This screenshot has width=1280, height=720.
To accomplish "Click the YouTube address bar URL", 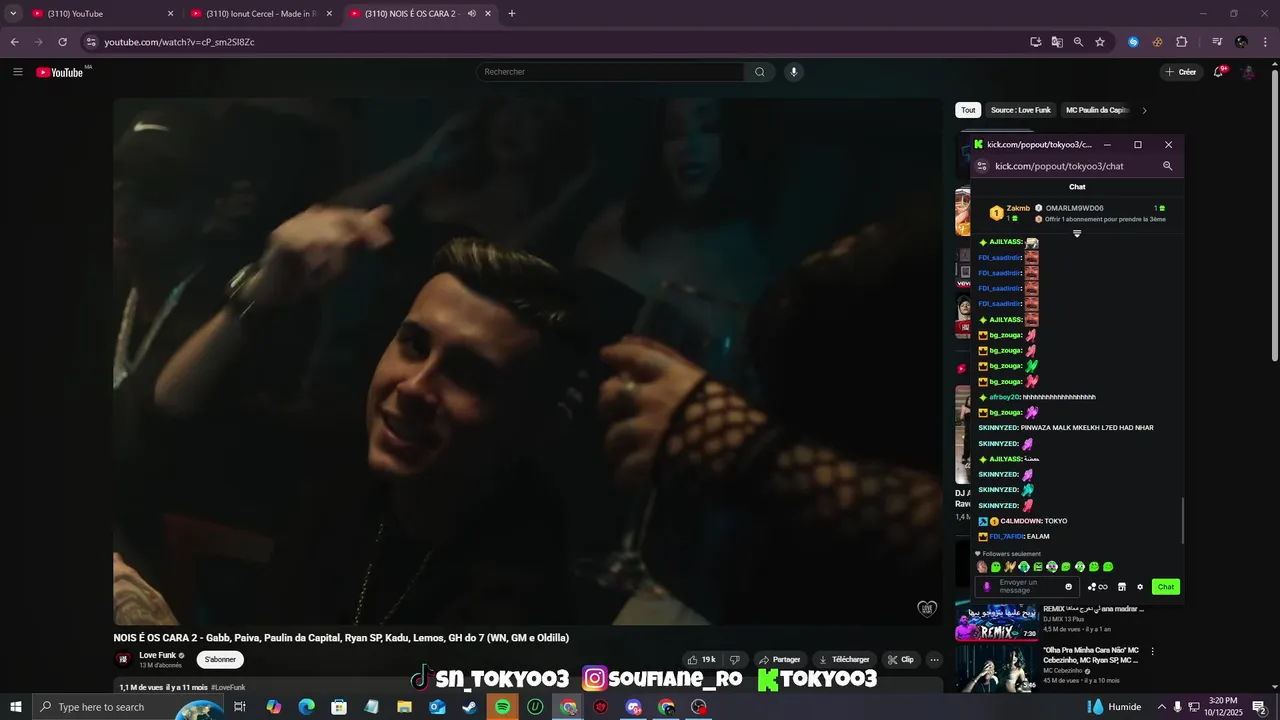I will (179, 42).
